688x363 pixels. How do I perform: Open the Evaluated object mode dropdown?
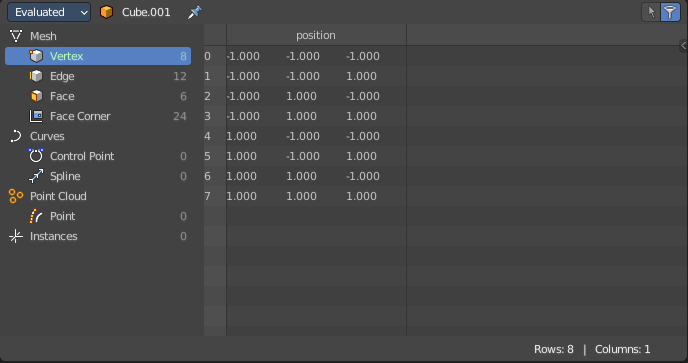click(x=49, y=12)
